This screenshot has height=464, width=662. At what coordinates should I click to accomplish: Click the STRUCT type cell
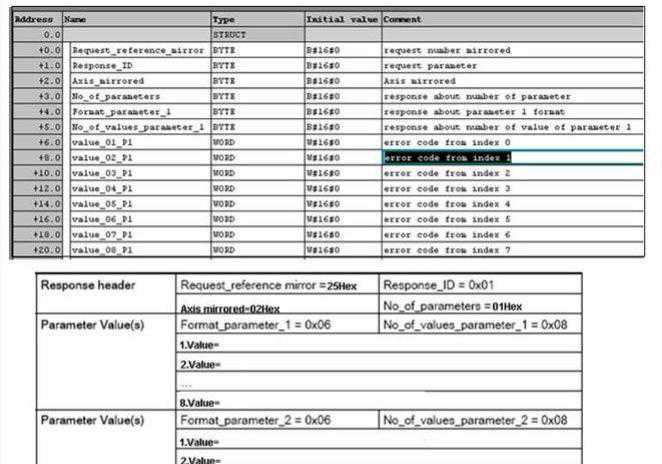(257, 34)
